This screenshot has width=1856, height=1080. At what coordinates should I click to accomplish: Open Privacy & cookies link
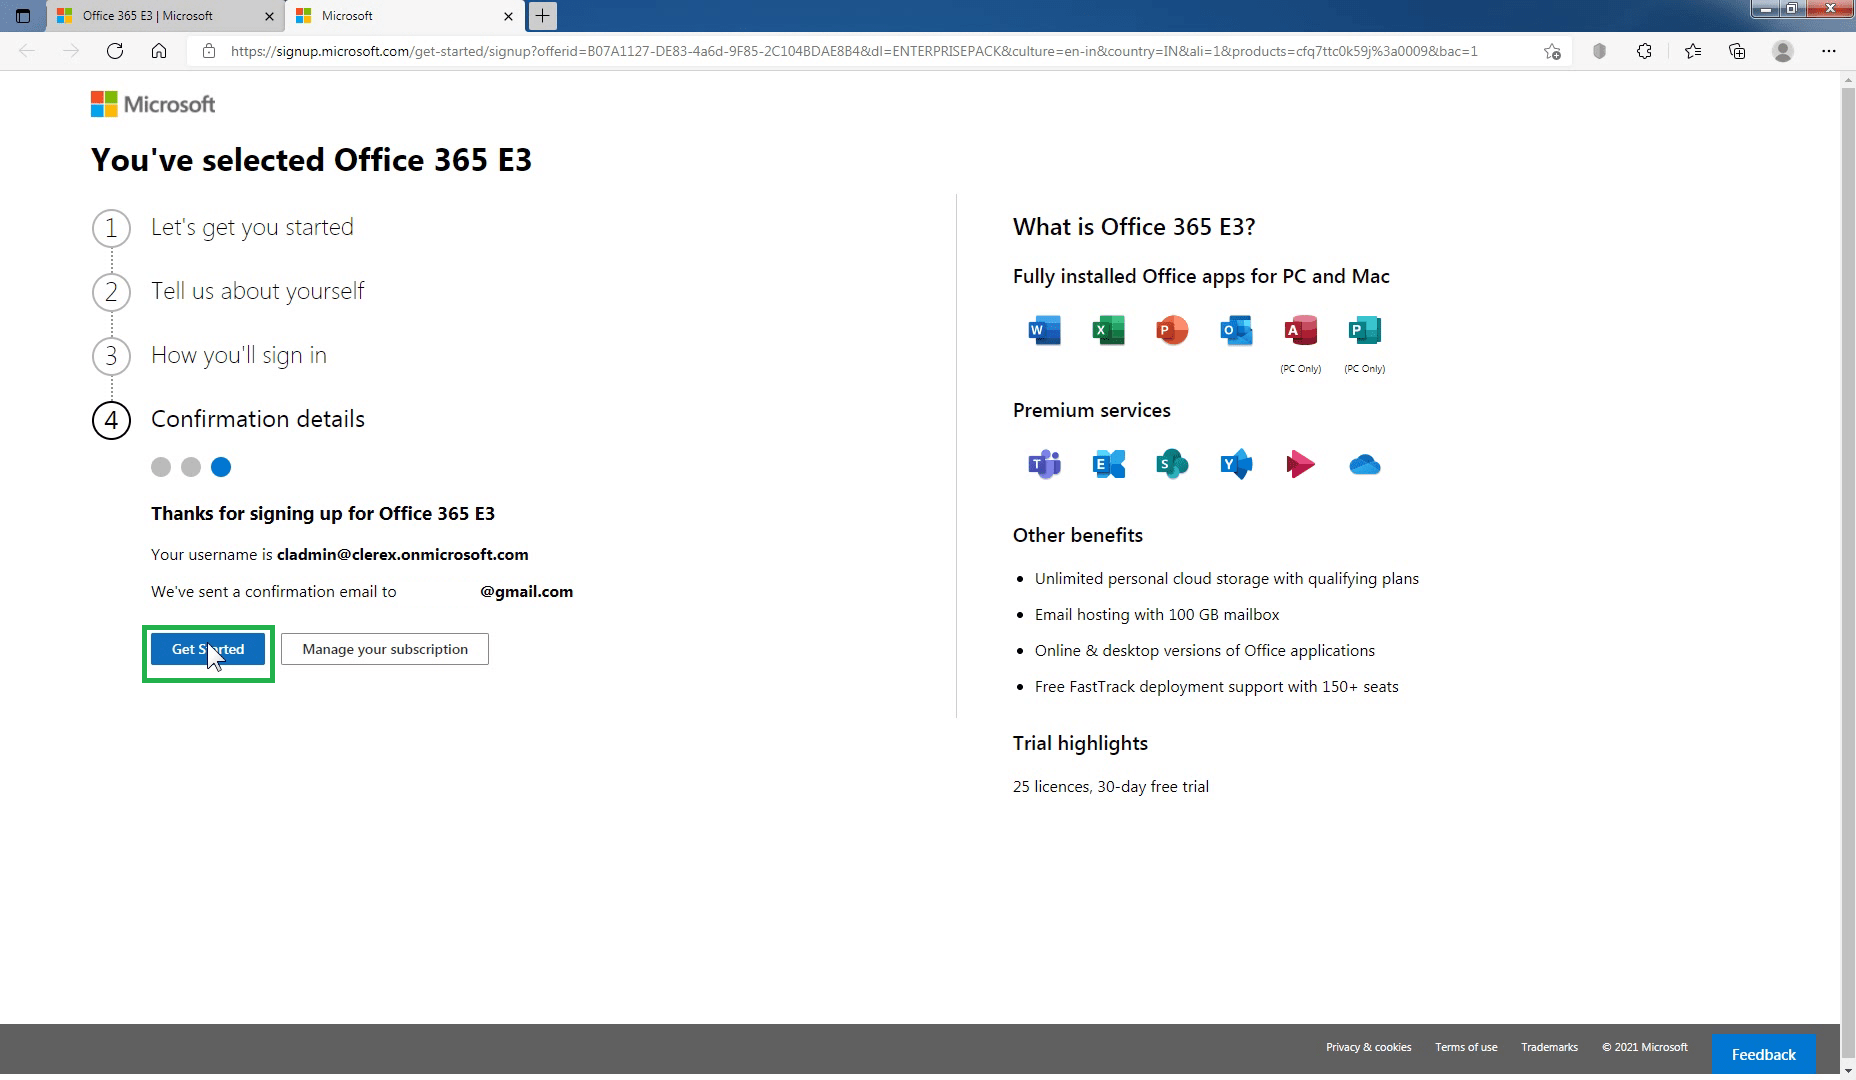pyautogui.click(x=1369, y=1047)
